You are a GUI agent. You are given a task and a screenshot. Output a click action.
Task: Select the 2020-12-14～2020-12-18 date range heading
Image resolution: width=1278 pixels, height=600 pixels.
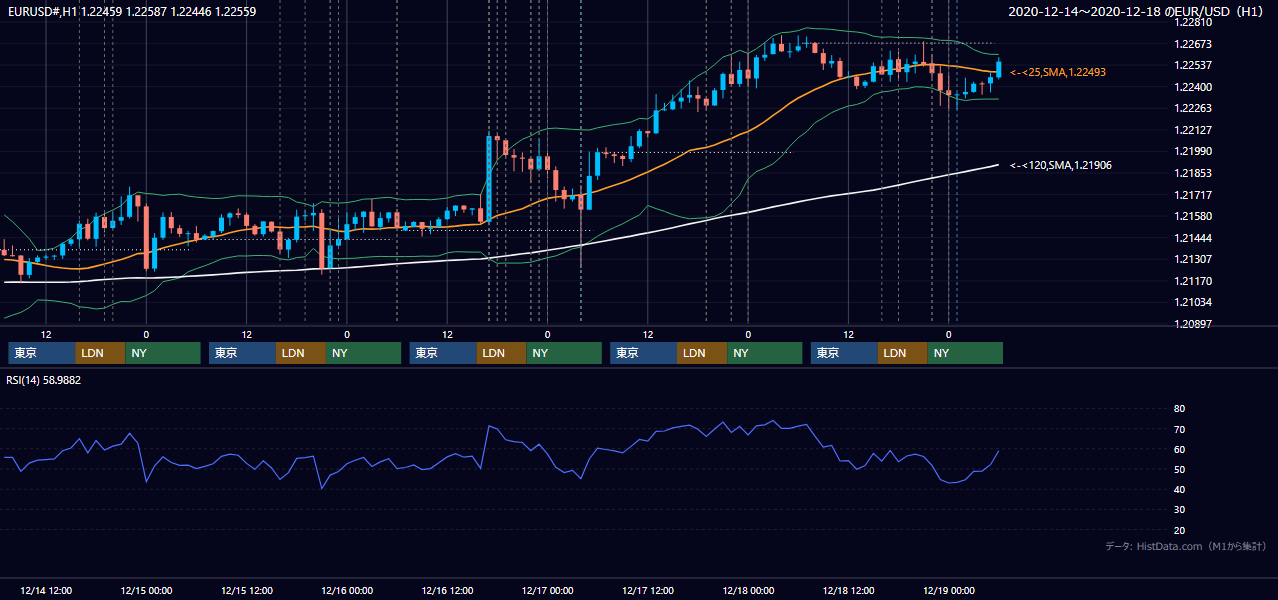1135,12
